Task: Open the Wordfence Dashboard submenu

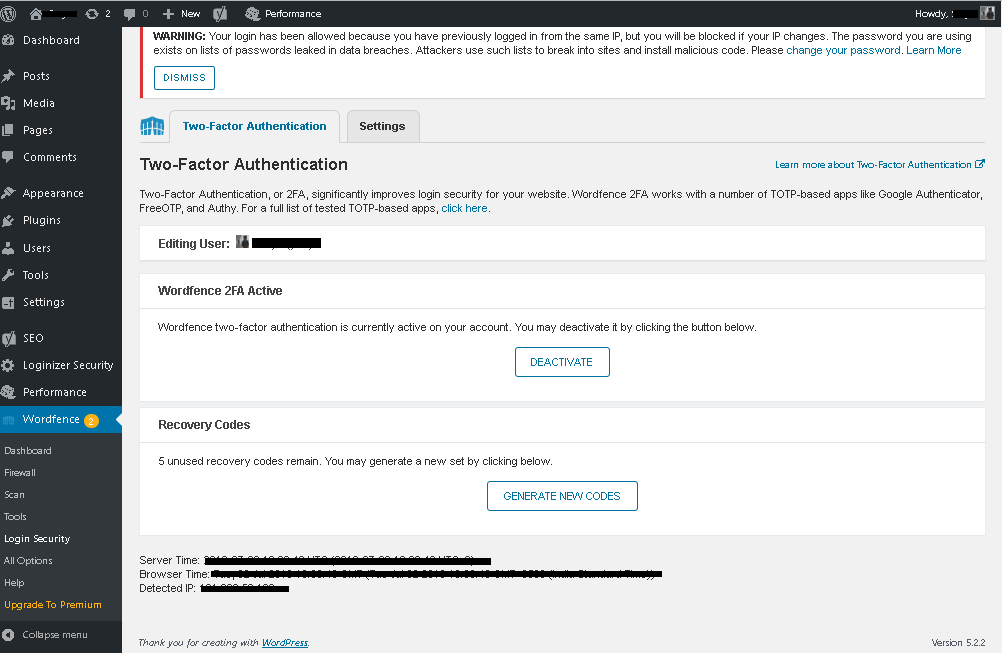Action: coord(27,450)
